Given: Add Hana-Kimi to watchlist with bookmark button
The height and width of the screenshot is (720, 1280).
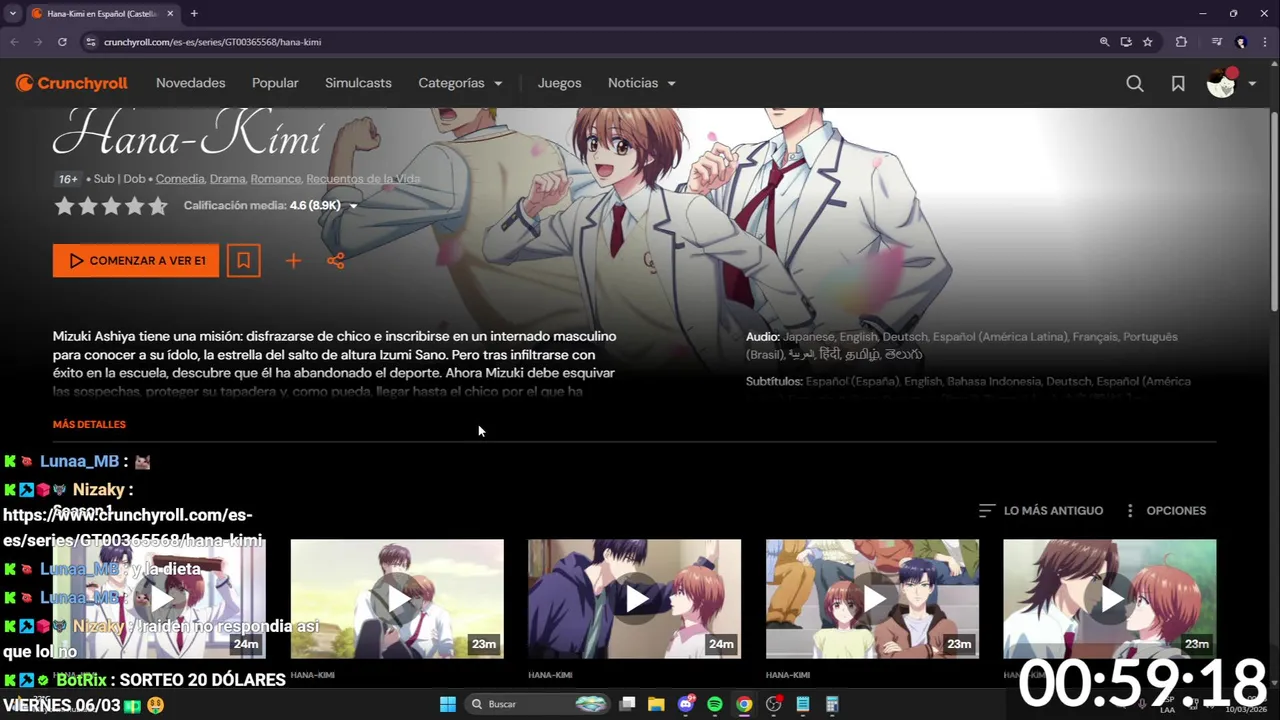Looking at the screenshot, I should [243, 261].
